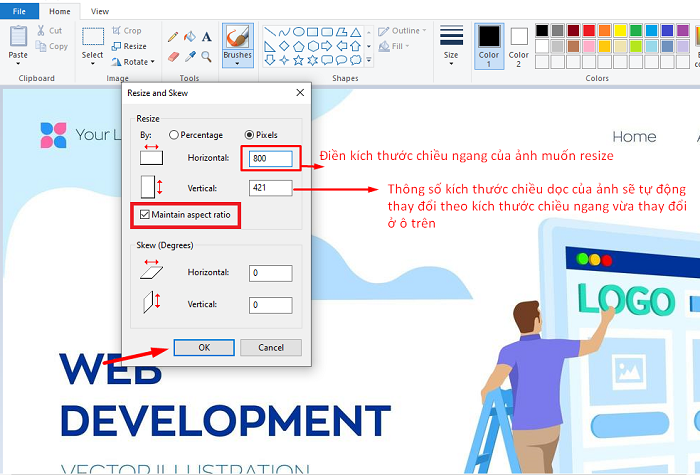Click the Paste clipboard icon
The width and height of the screenshot is (700, 475).
coord(18,36)
